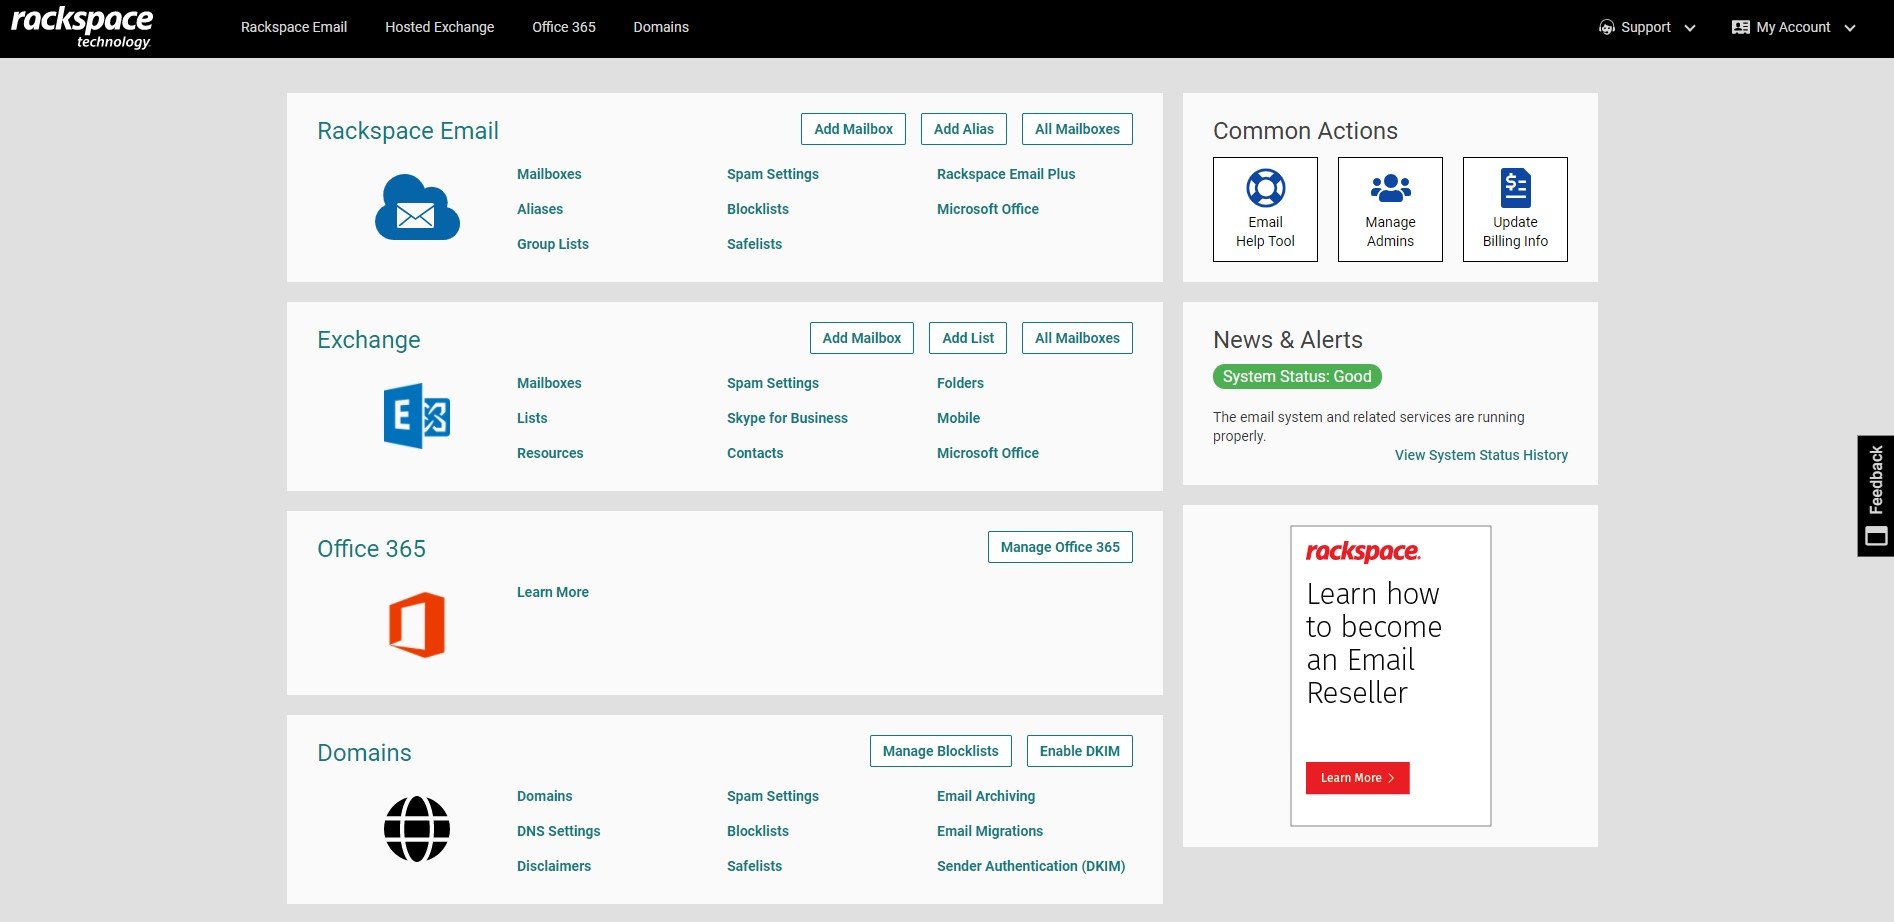Click the Add Mailbox button under Rackspace Email
Image resolution: width=1894 pixels, height=922 pixels.
[x=852, y=129]
